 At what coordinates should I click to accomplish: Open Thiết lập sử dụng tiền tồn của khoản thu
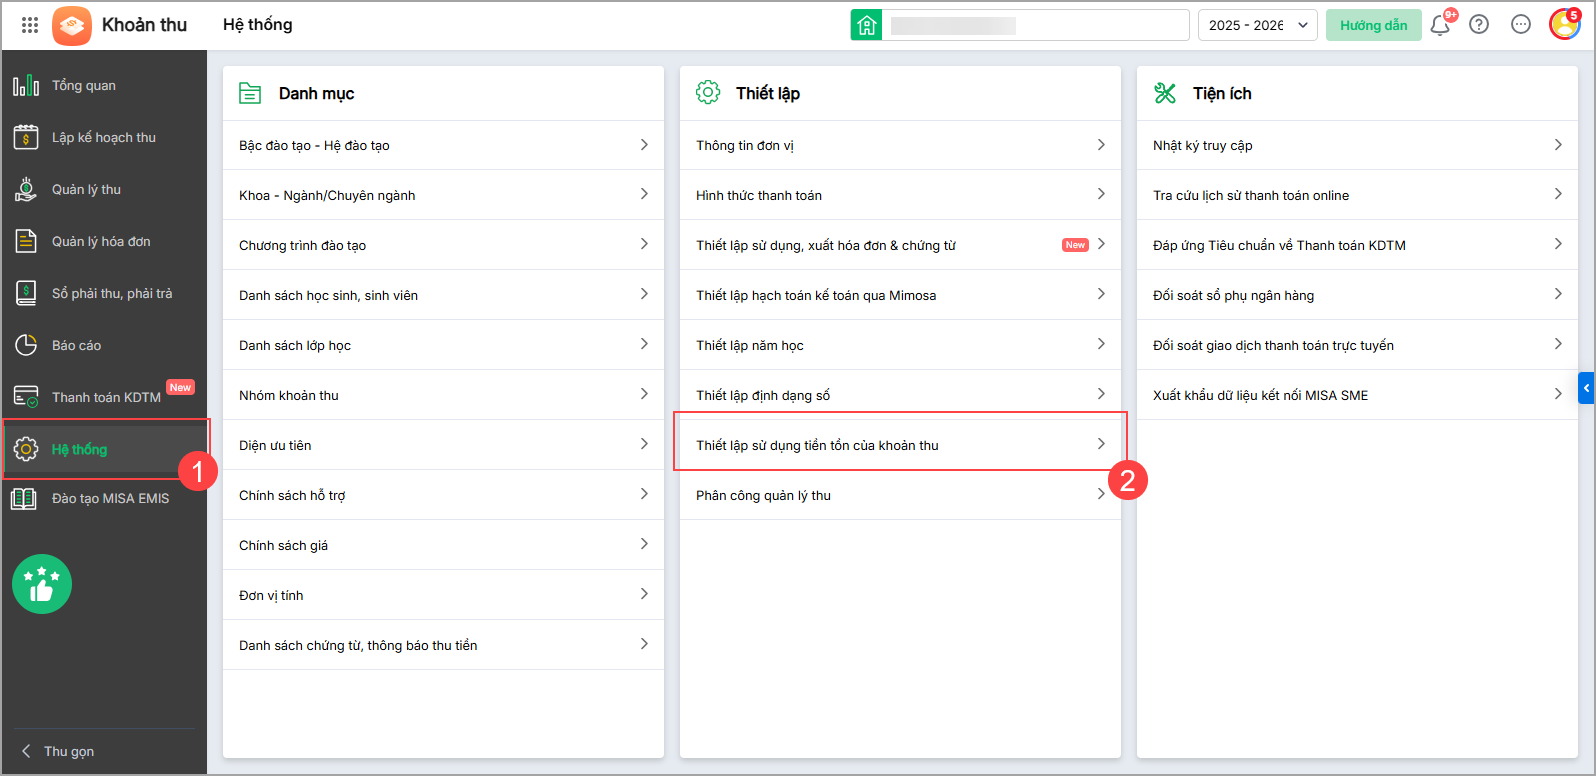click(900, 445)
